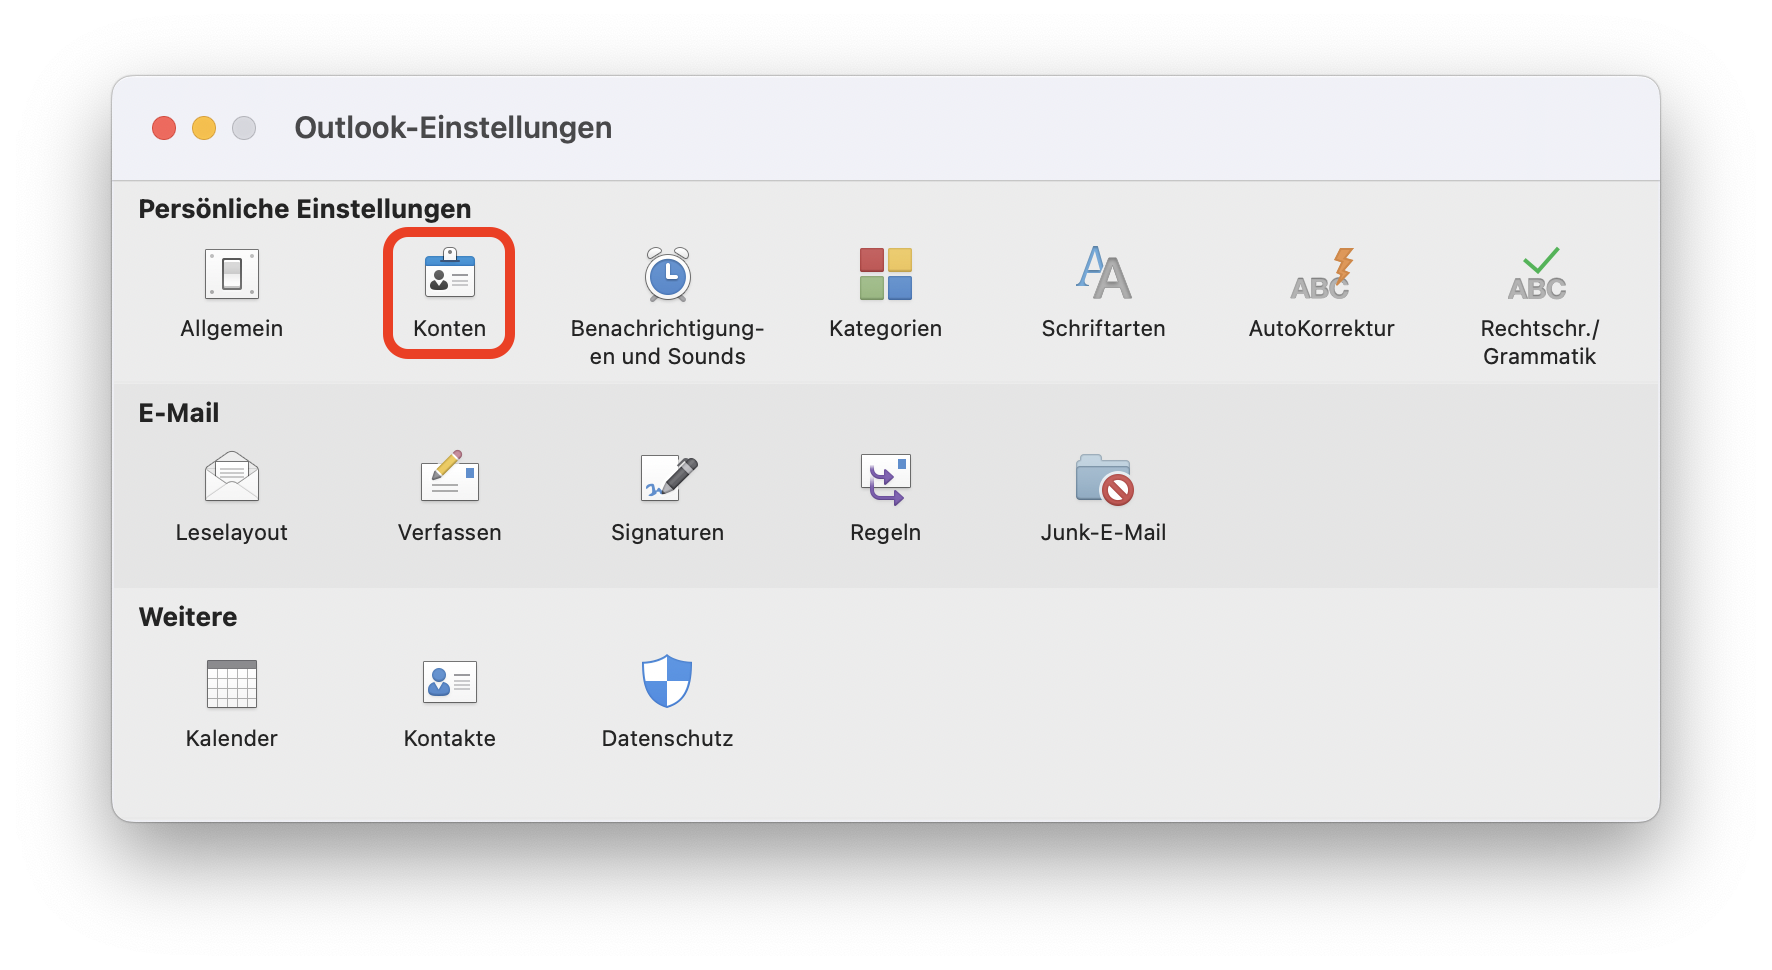This screenshot has height=970, width=1772.
Task: Open the Kontakte card icon
Action: 450,682
